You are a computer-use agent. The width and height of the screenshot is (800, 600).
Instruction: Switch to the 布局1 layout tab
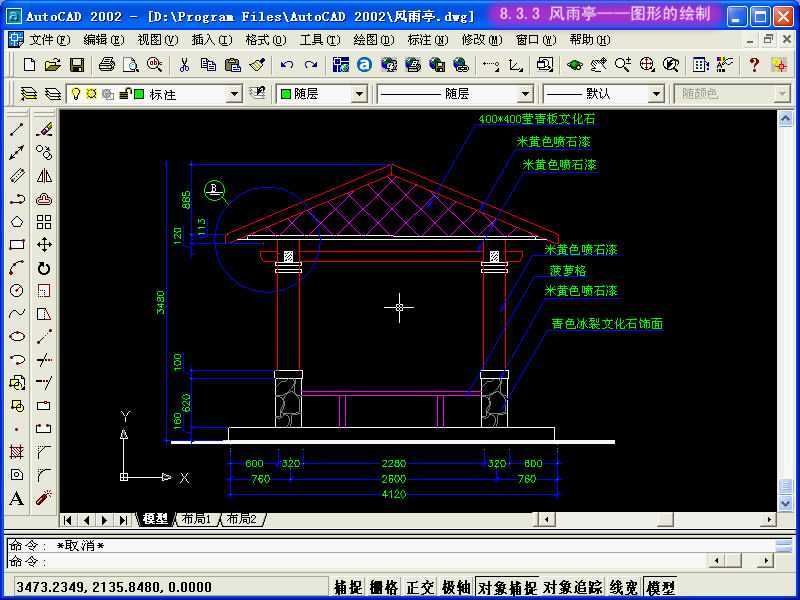point(196,519)
